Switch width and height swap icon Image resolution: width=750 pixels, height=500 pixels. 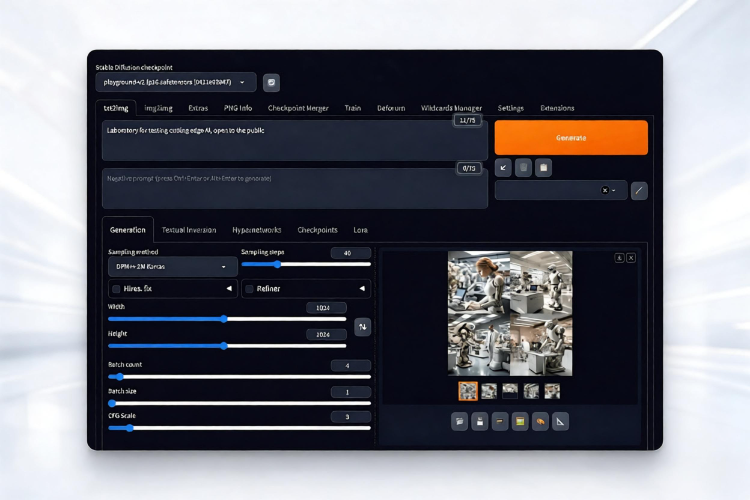click(363, 327)
